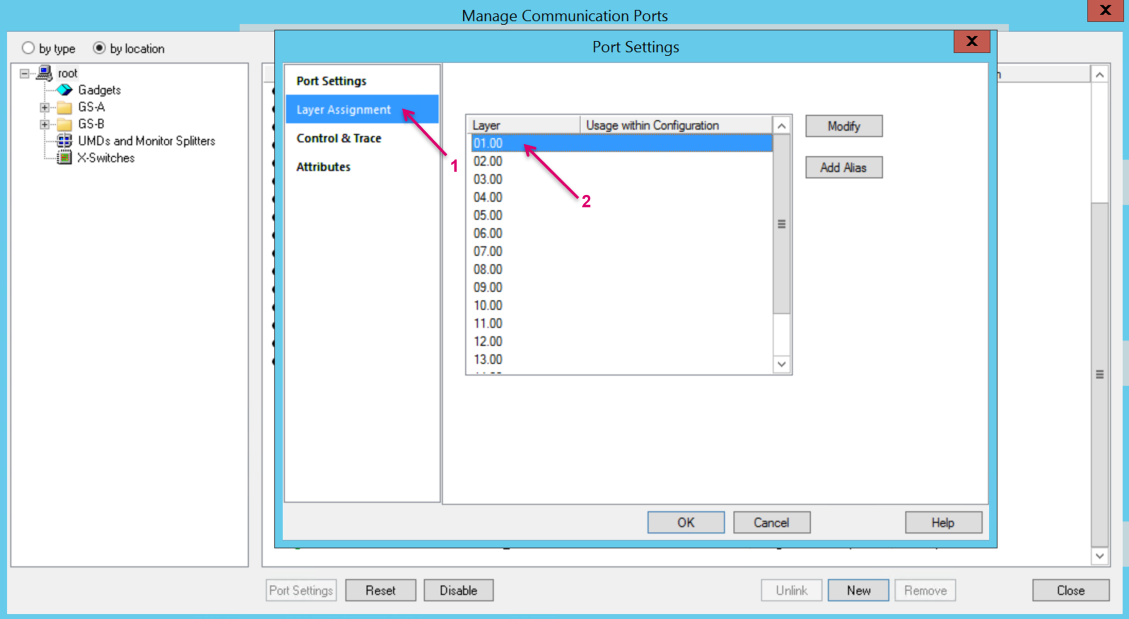Click the Modify button

click(x=843, y=126)
